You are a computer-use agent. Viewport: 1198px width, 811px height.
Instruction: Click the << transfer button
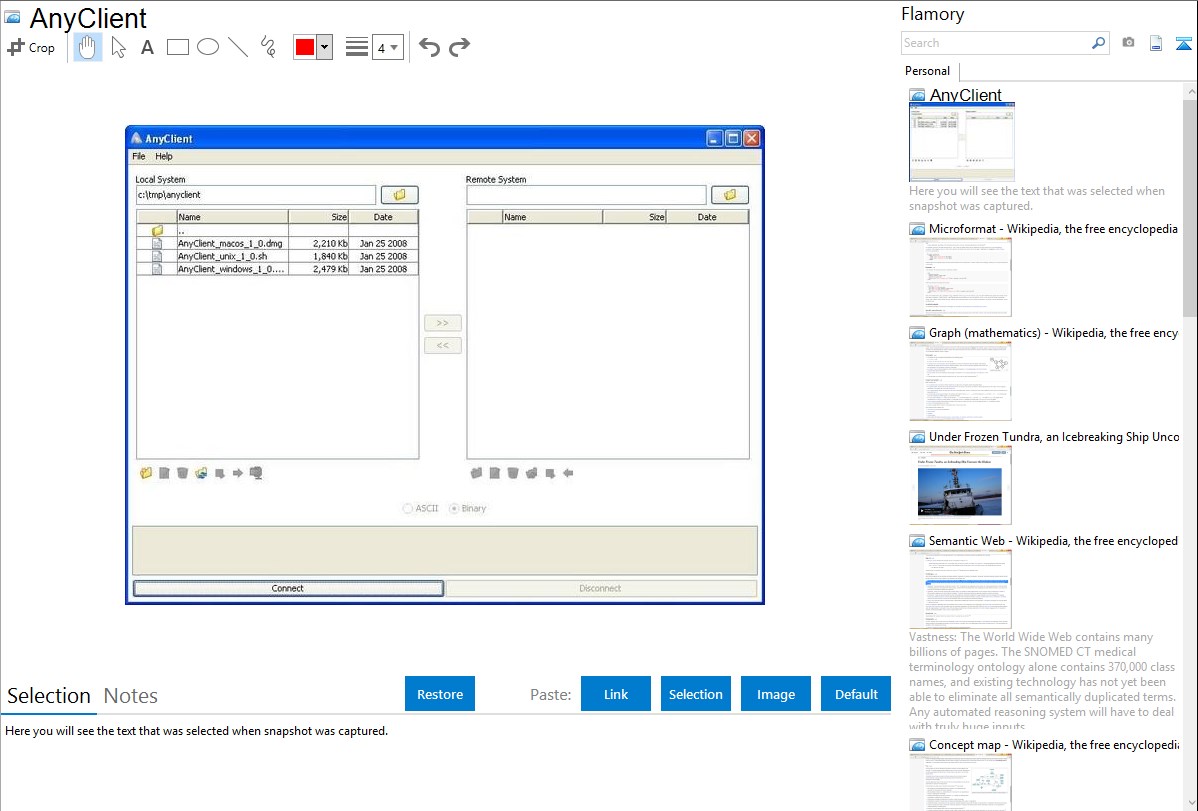(x=442, y=345)
